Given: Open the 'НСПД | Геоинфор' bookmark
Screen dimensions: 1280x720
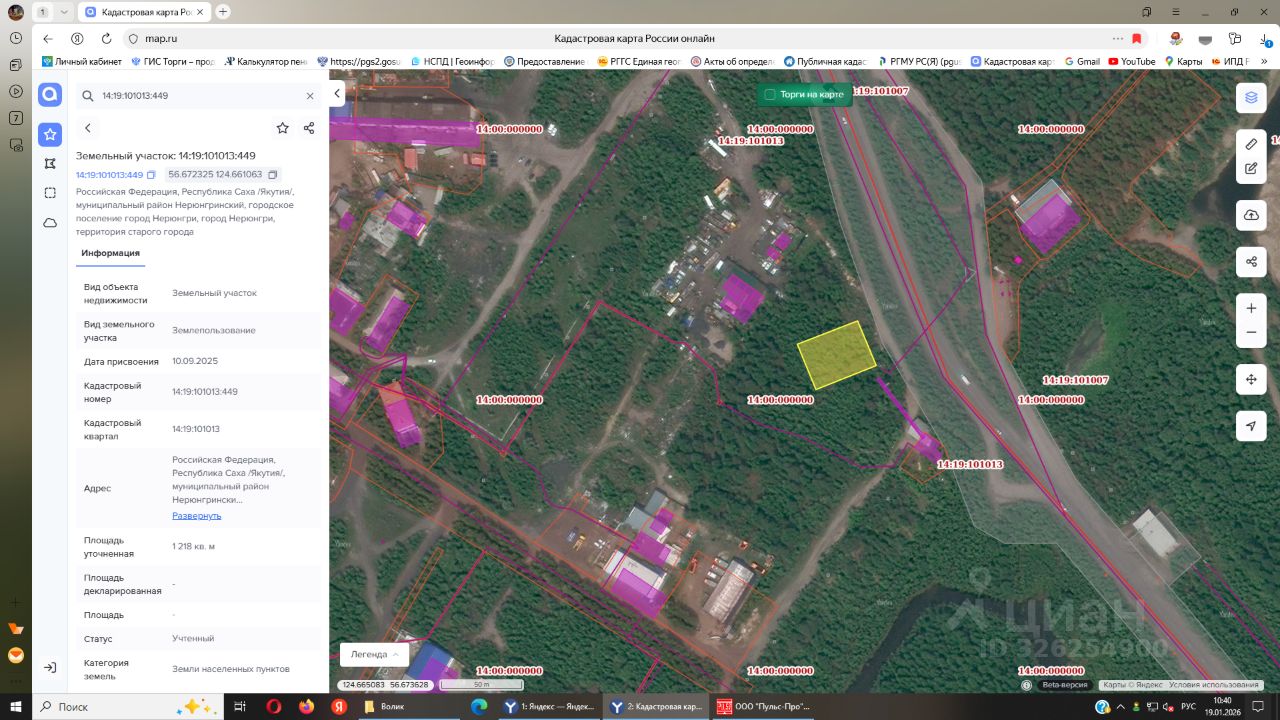Looking at the screenshot, I should (x=453, y=61).
